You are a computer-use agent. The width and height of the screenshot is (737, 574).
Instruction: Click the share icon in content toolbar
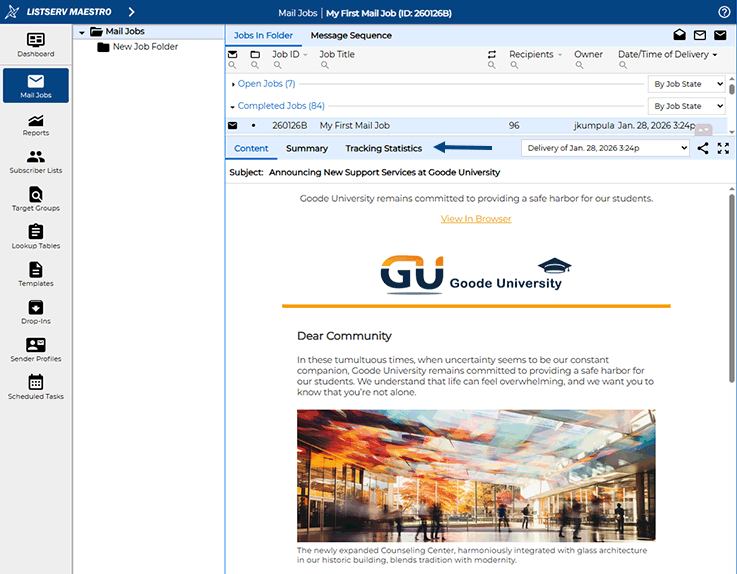[x=703, y=148]
